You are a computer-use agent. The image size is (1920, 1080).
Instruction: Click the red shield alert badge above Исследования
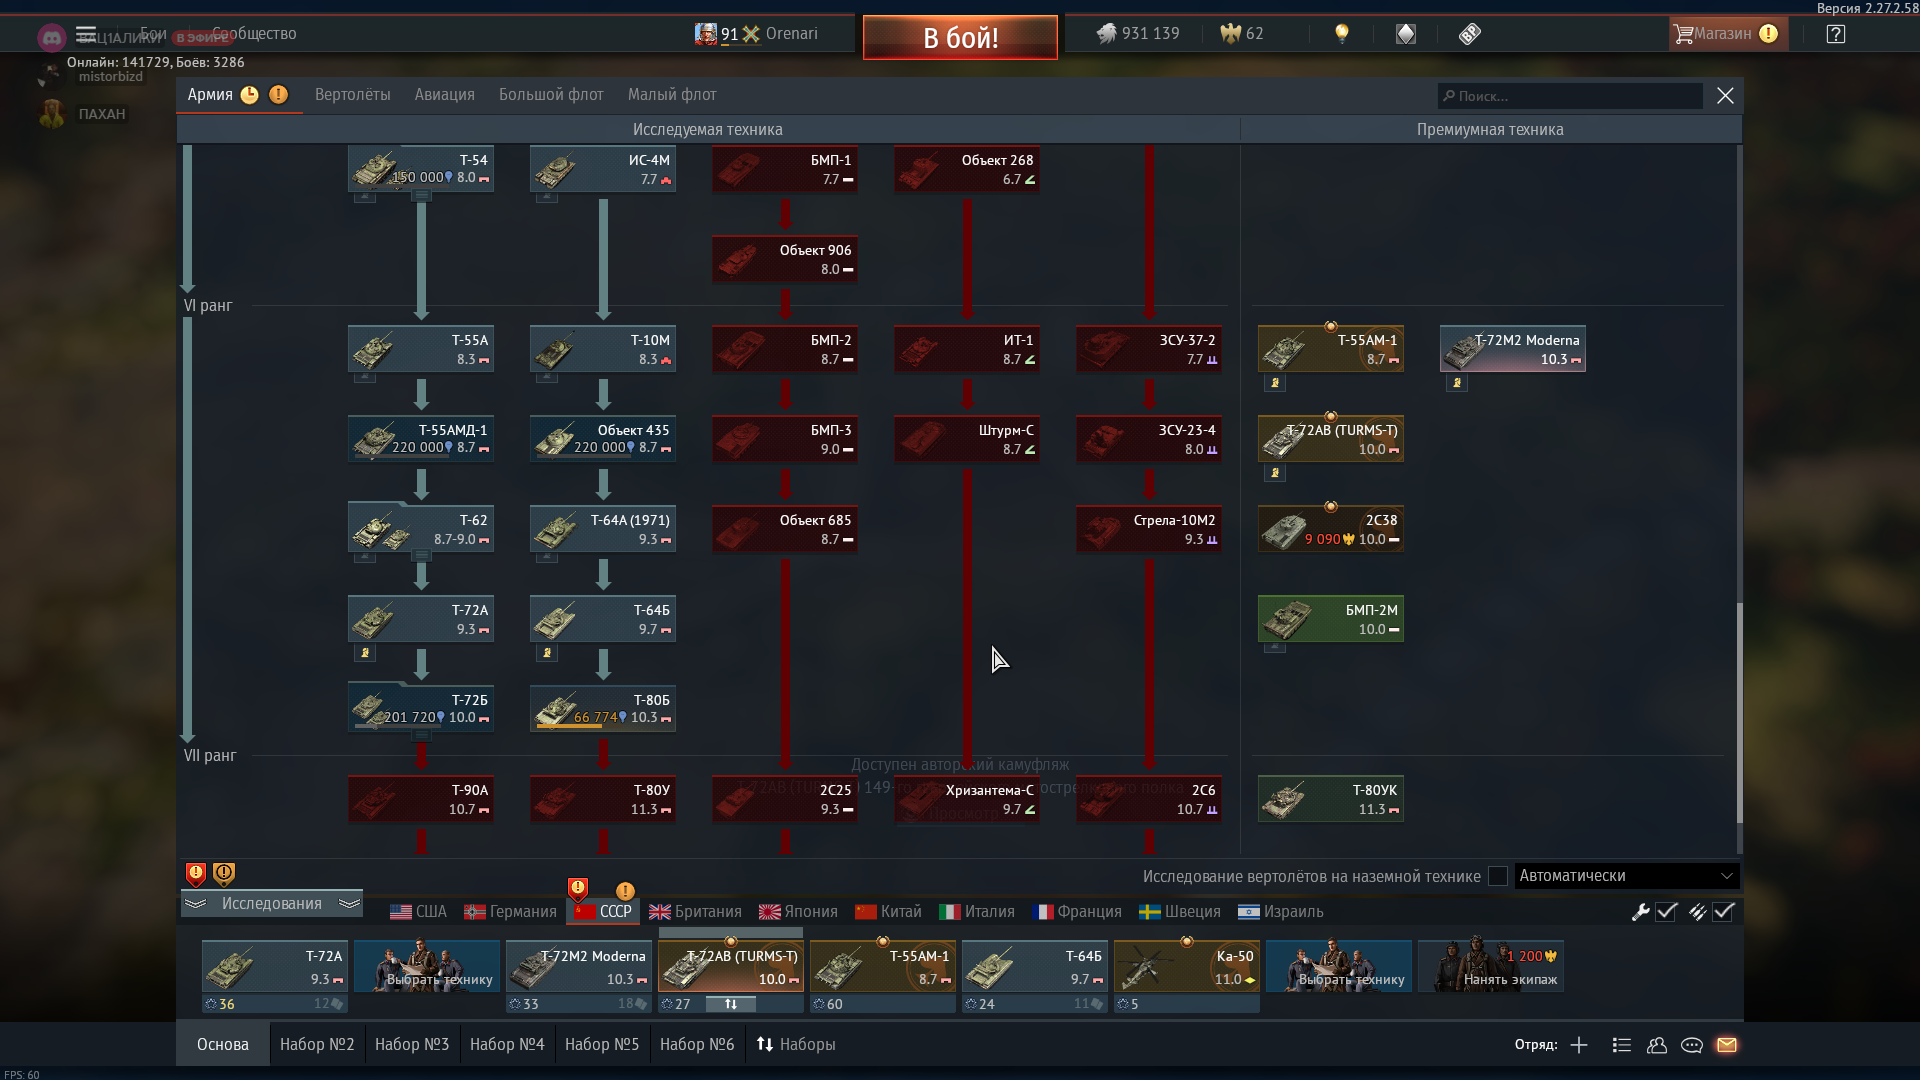coord(196,875)
